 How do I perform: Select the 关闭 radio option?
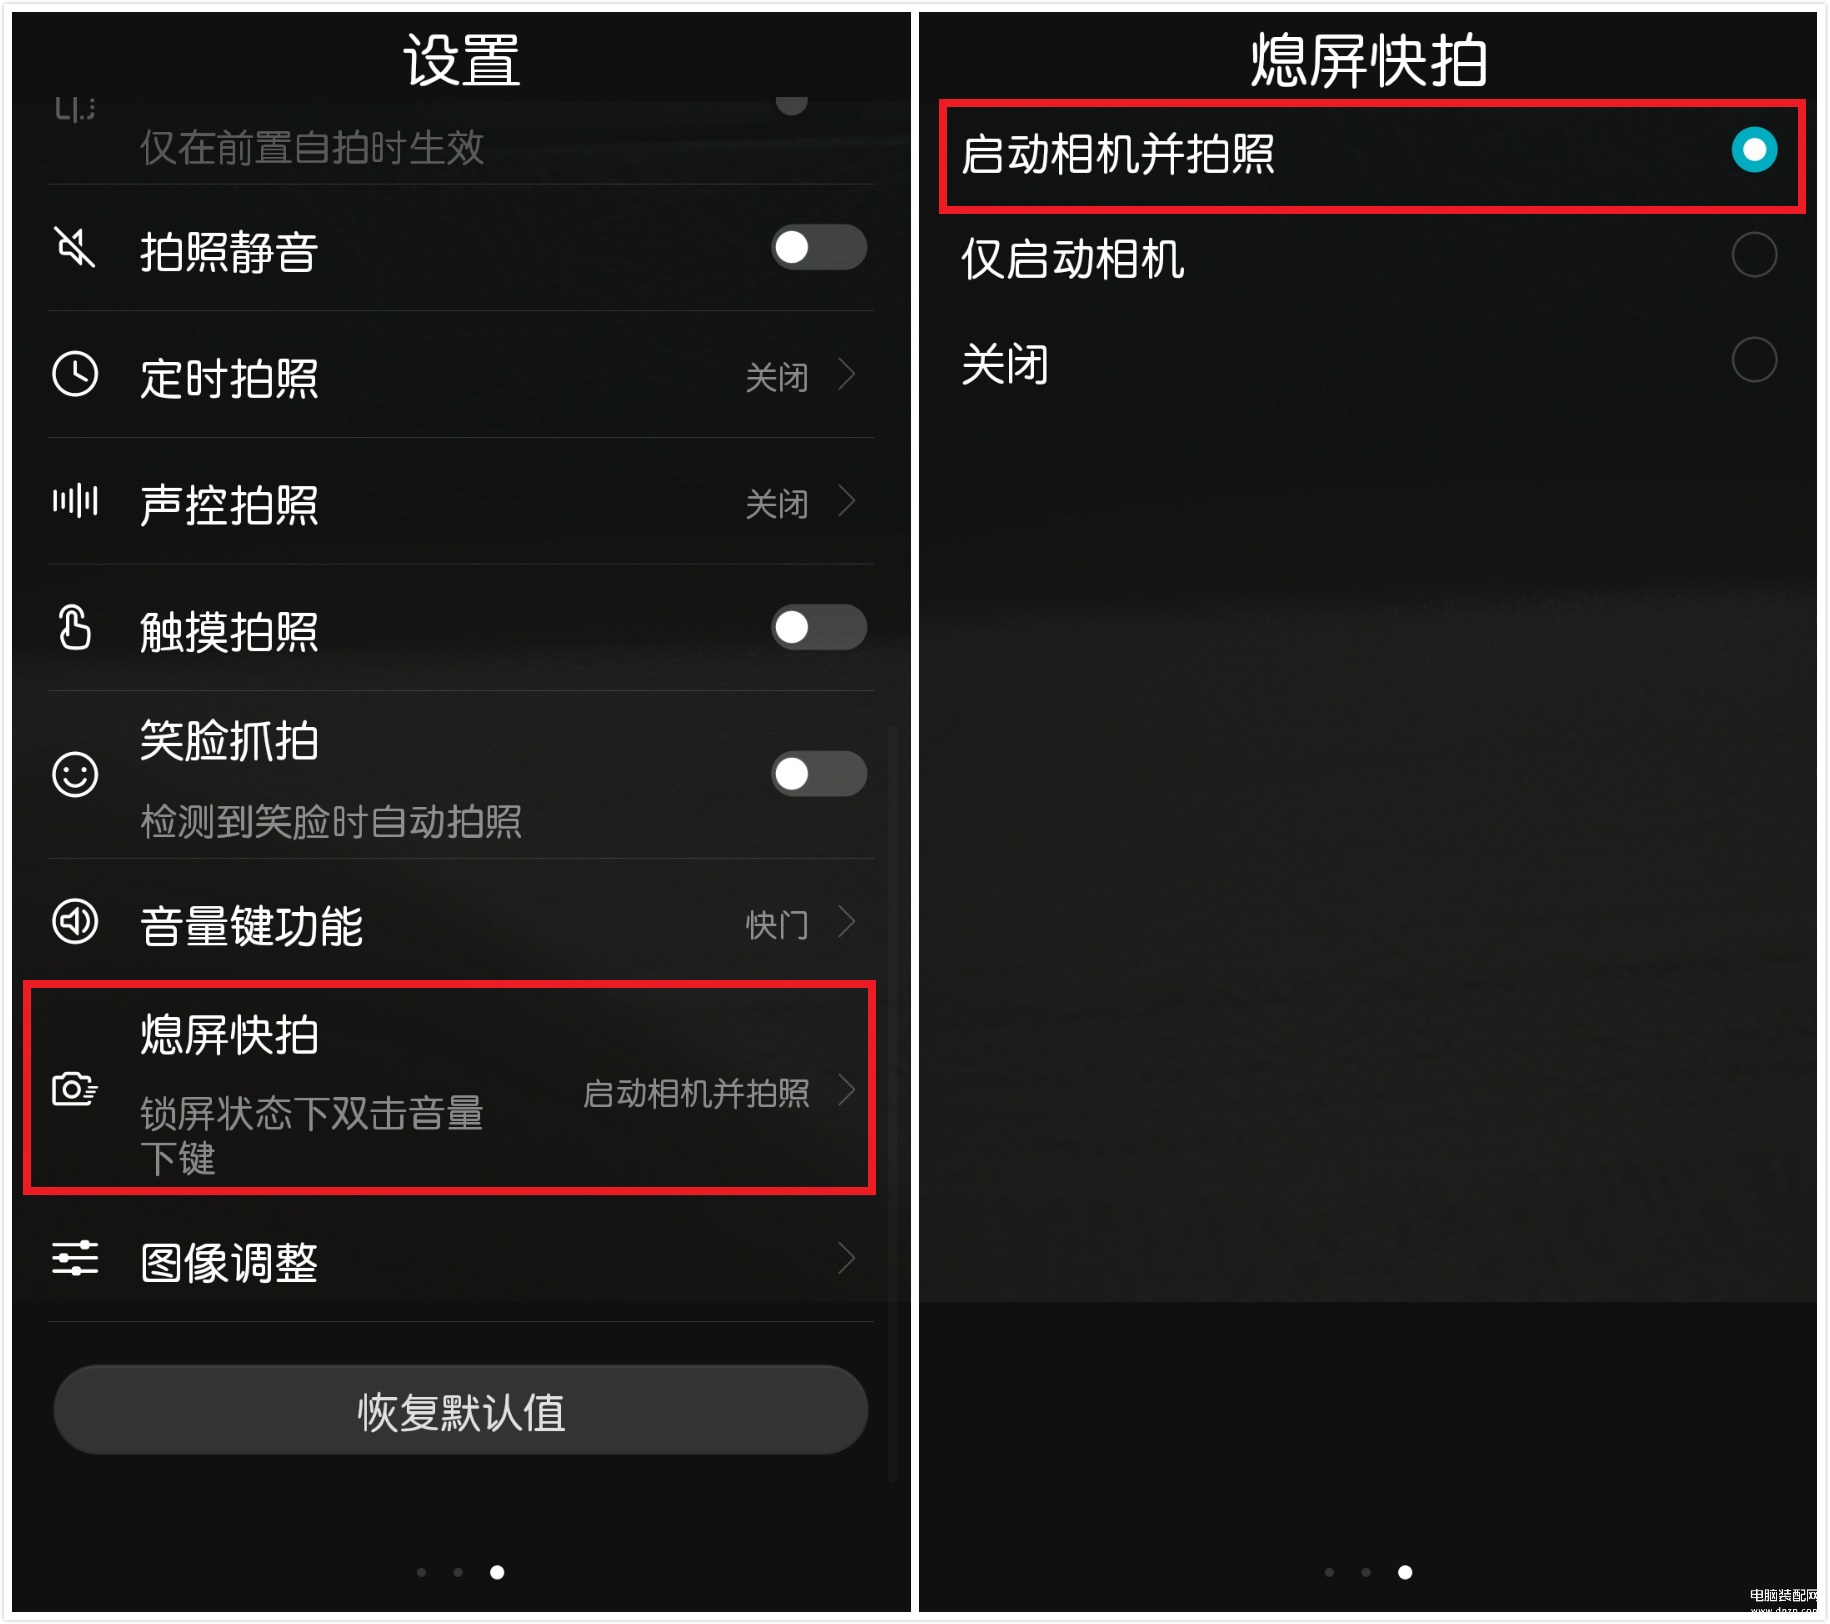[1754, 360]
